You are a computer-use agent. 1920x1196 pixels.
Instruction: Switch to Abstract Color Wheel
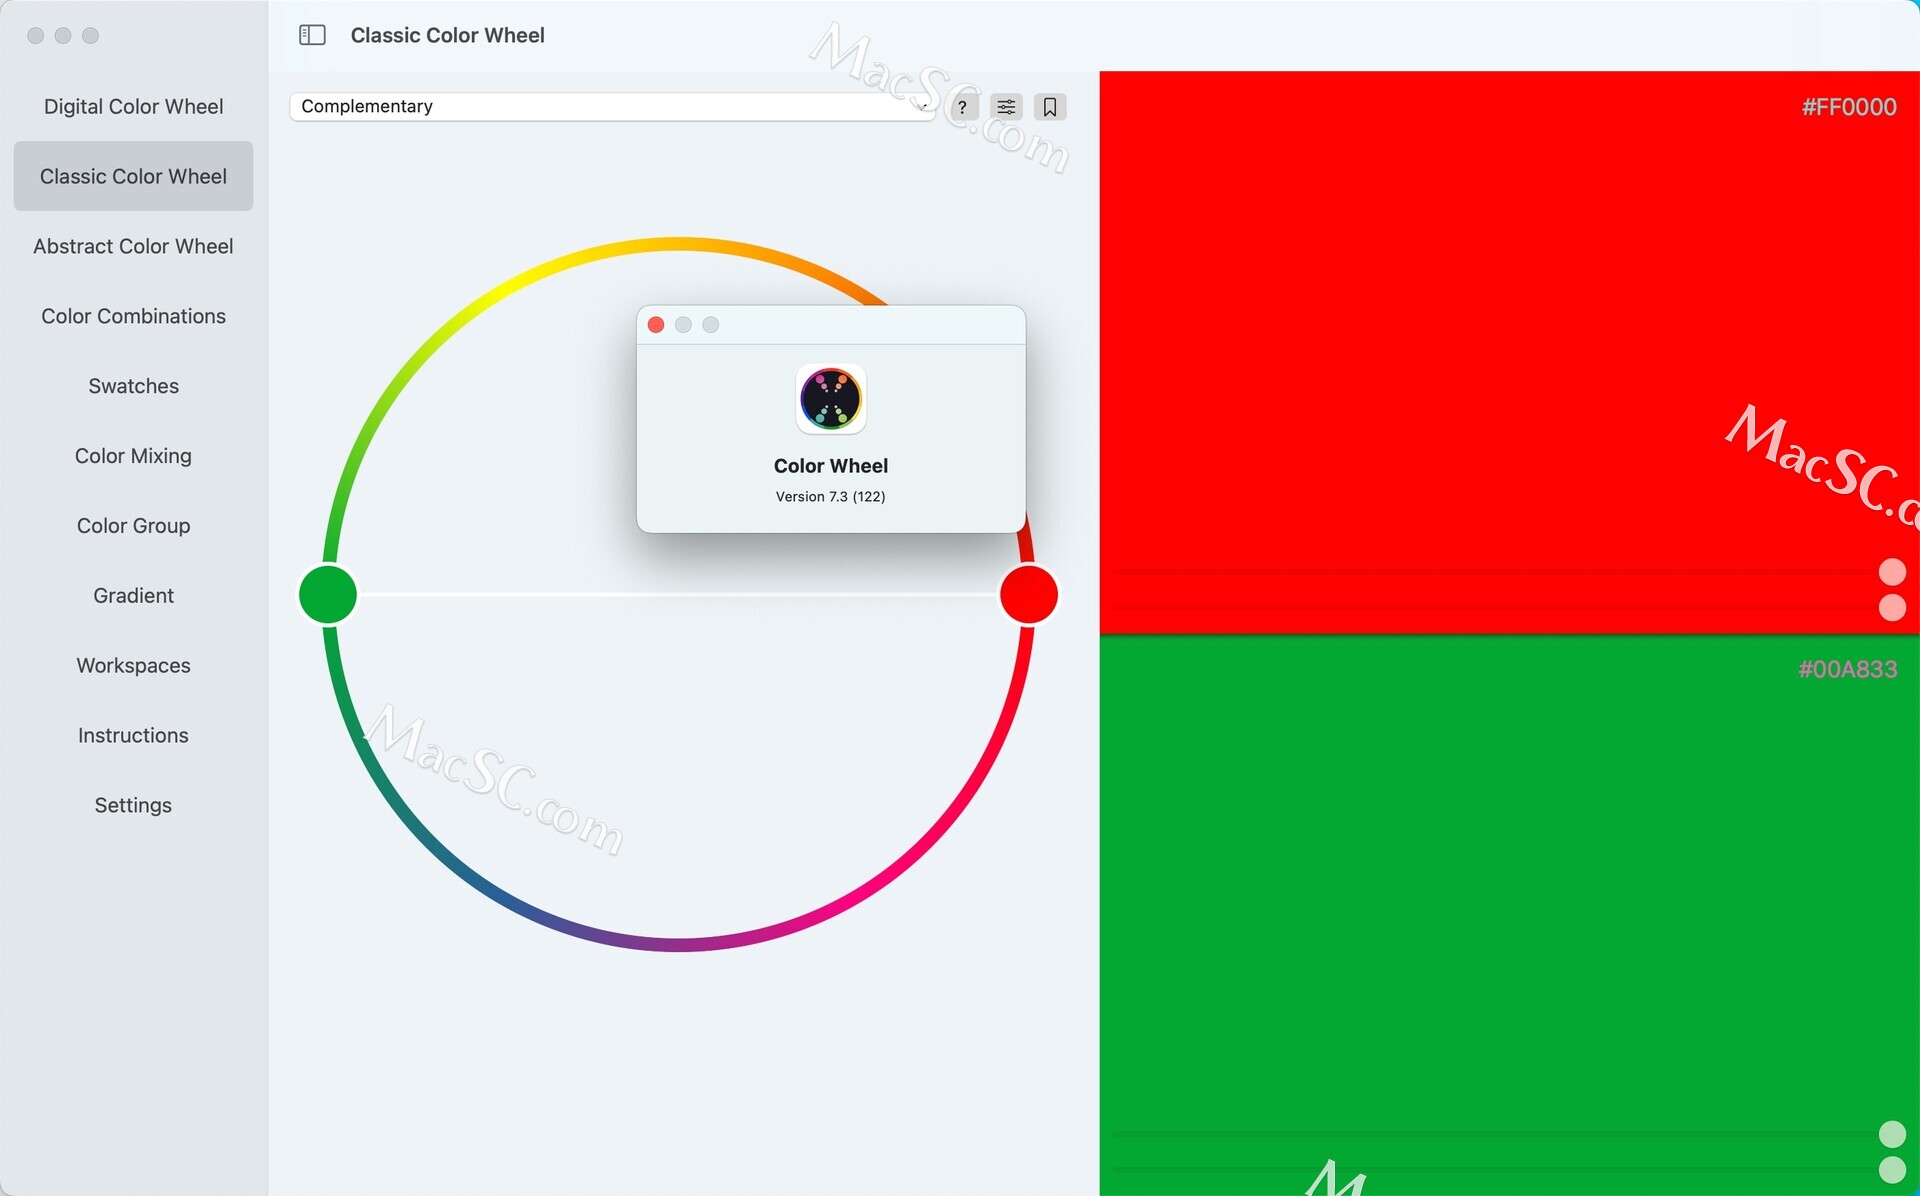tap(133, 246)
